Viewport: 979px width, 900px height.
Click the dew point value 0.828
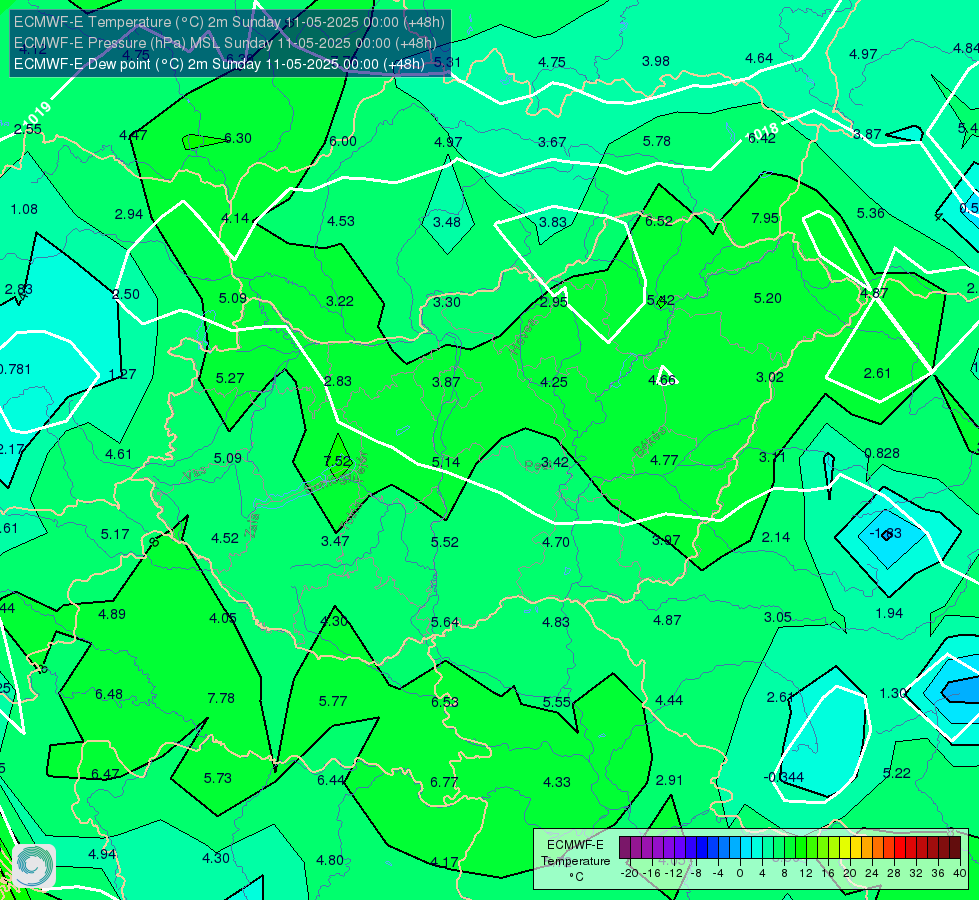(882, 453)
